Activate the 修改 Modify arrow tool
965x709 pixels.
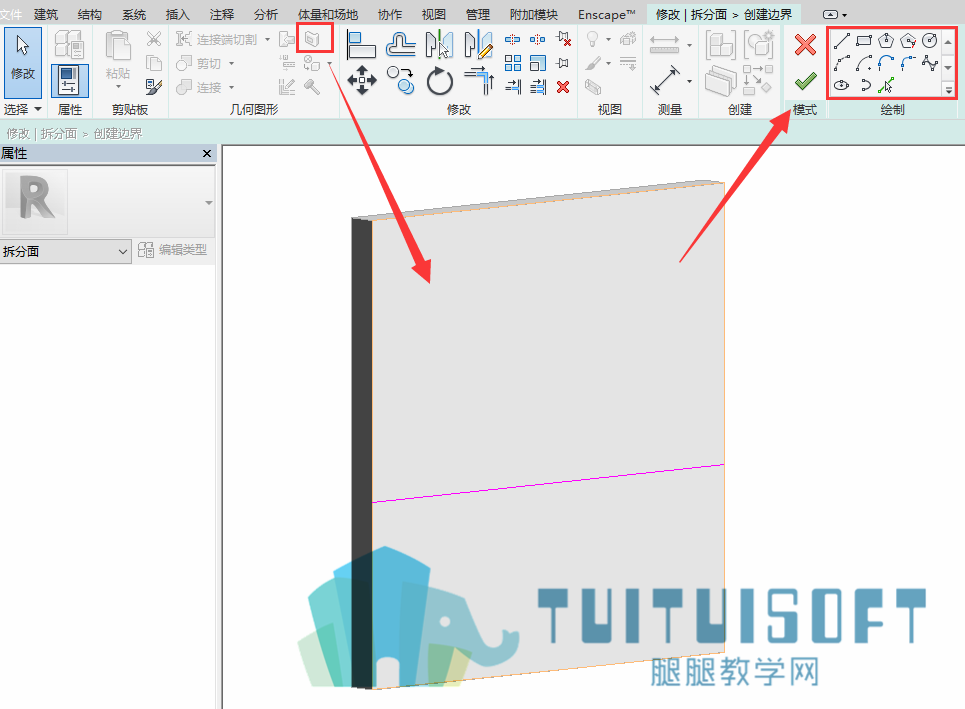click(x=23, y=62)
